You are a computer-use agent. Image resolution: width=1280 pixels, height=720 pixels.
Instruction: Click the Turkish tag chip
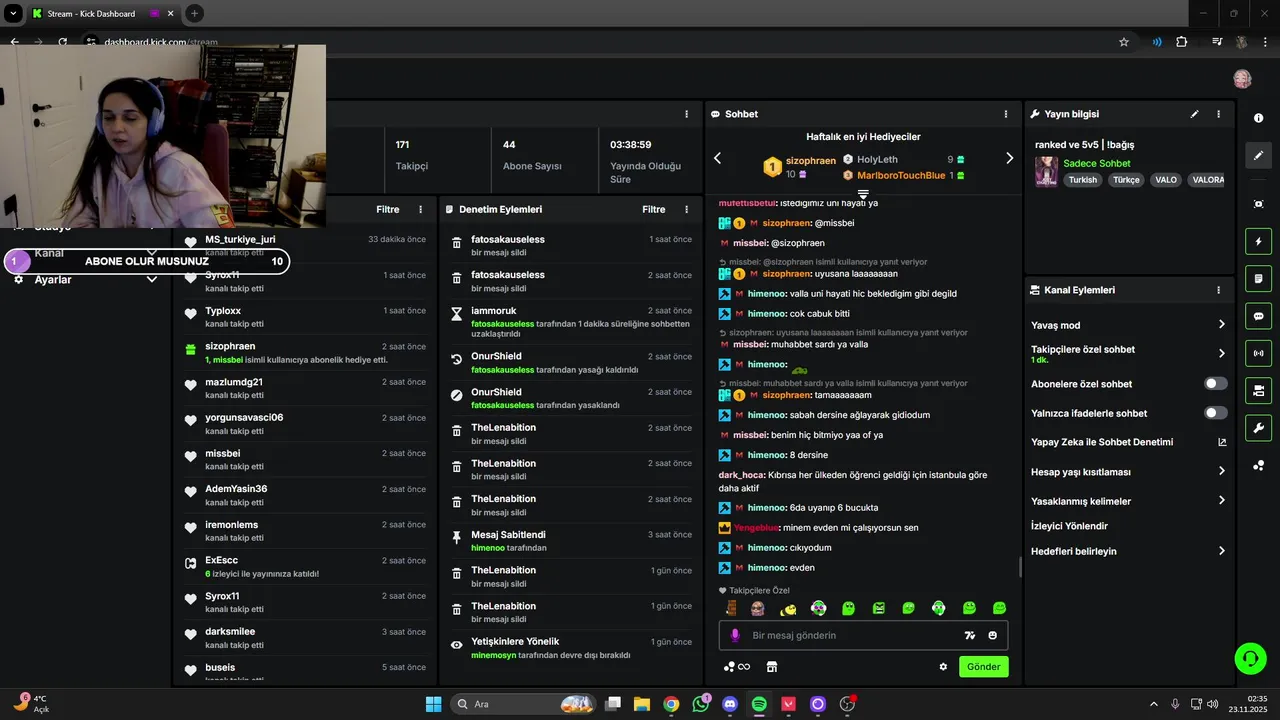click(1082, 180)
